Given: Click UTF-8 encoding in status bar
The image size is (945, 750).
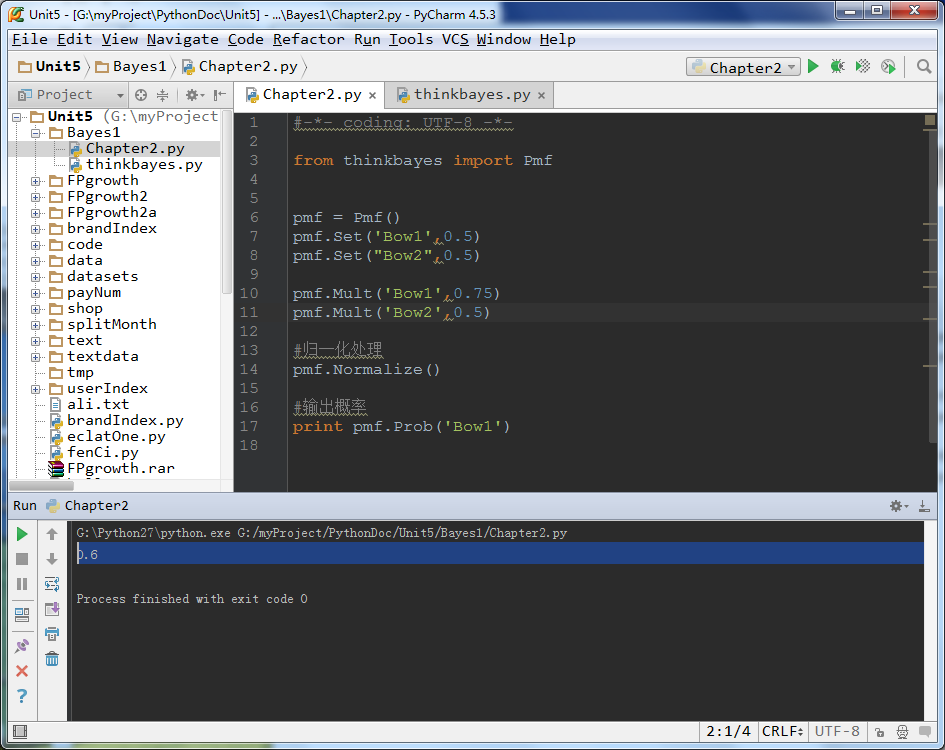Looking at the screenshot, I should [837, 731].
